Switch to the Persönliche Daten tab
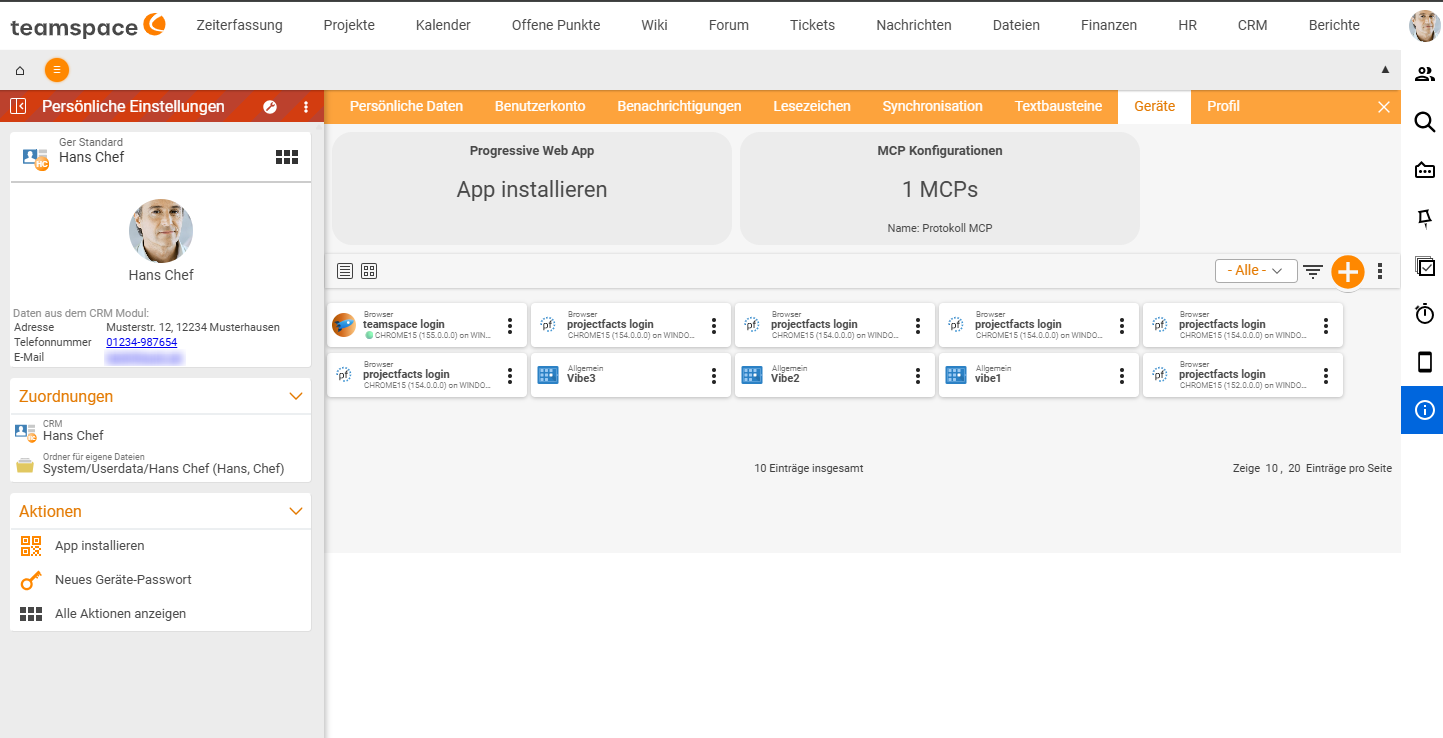The height and width of the screenshot is (738, 1443). [x=406, y=106]
